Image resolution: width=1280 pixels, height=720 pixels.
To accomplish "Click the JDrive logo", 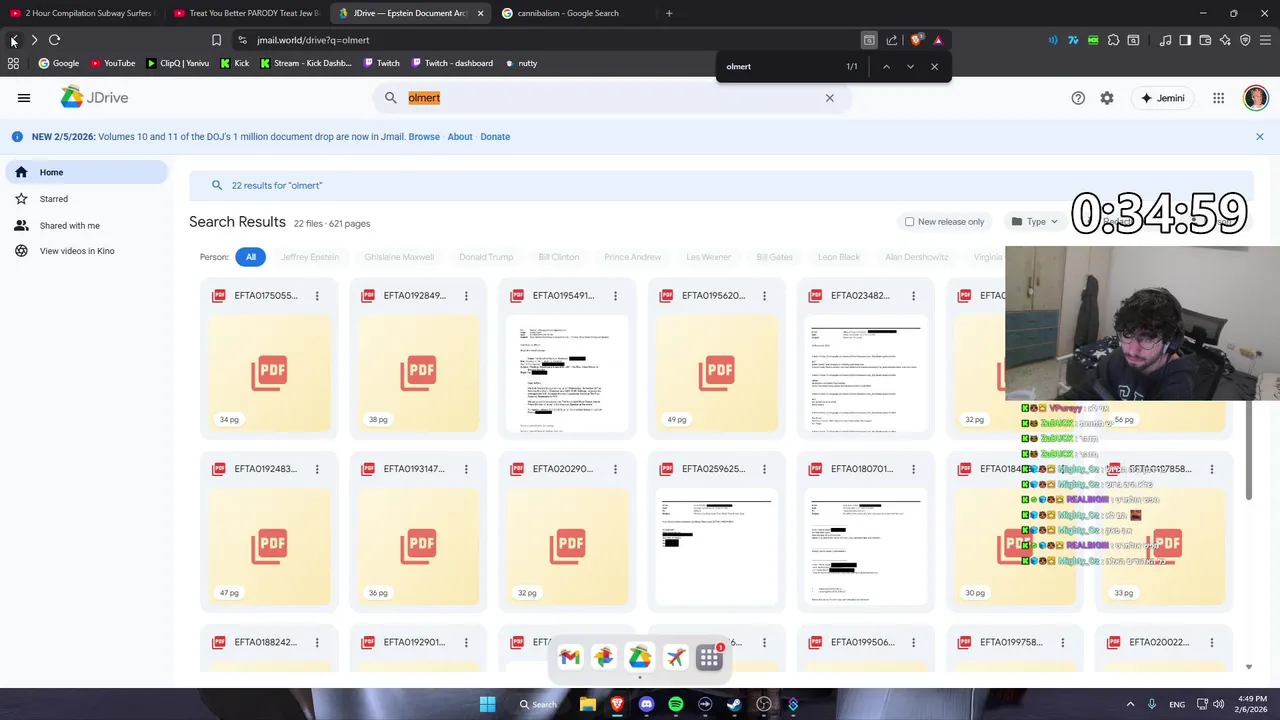I will [x=94, y=97].
